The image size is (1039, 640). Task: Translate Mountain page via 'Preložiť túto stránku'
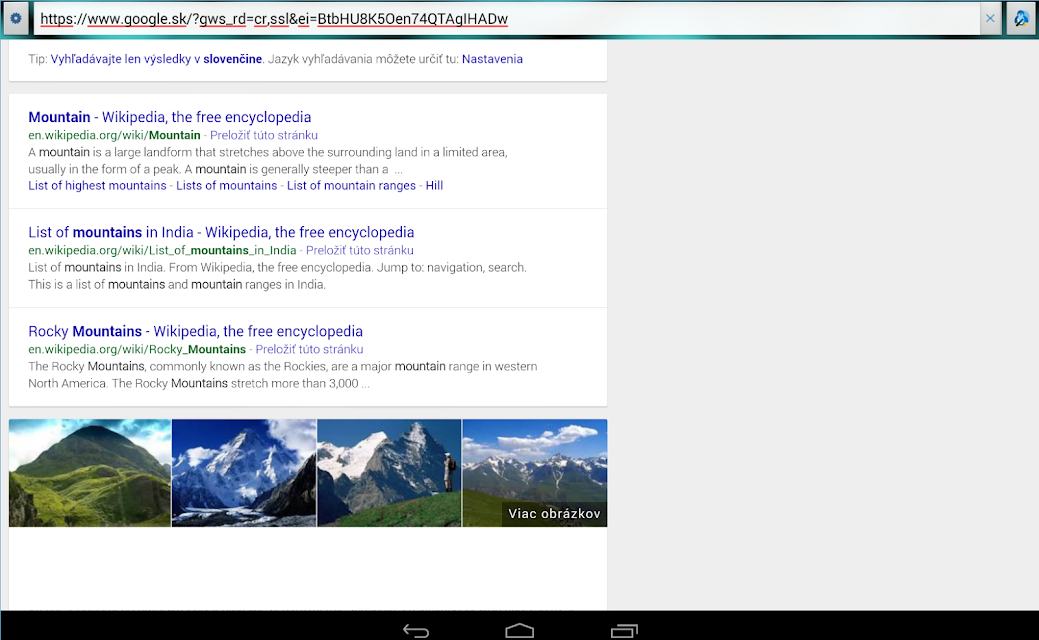tap(264, 135)
